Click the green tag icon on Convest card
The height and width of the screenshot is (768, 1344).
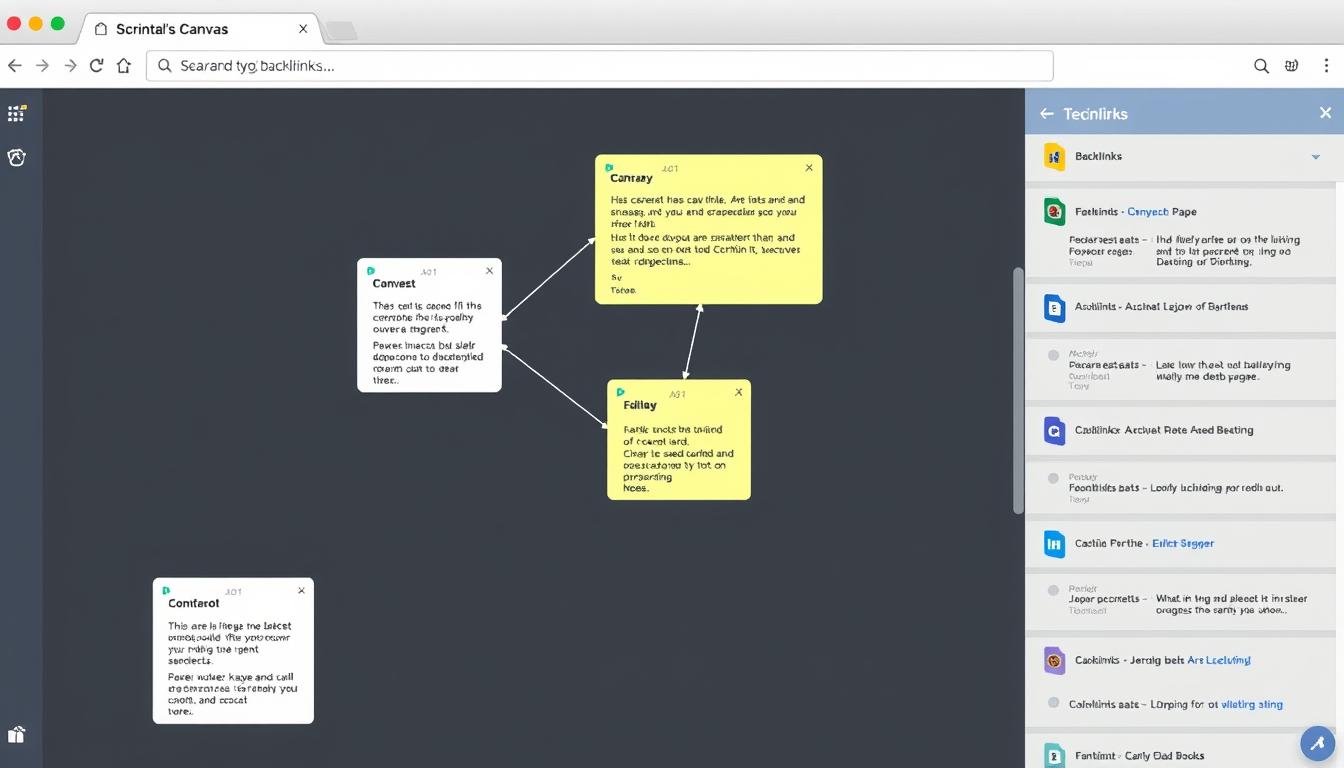coord(371,271)
